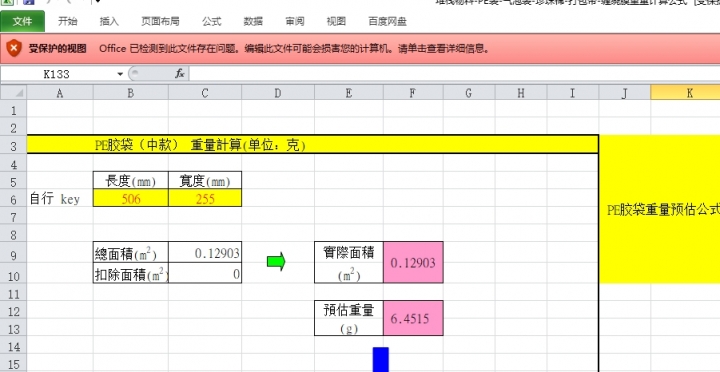The width and height of the screenshot is (720, 372).
Task: Click the 寬度(mm) header cell
Action: 205,181
